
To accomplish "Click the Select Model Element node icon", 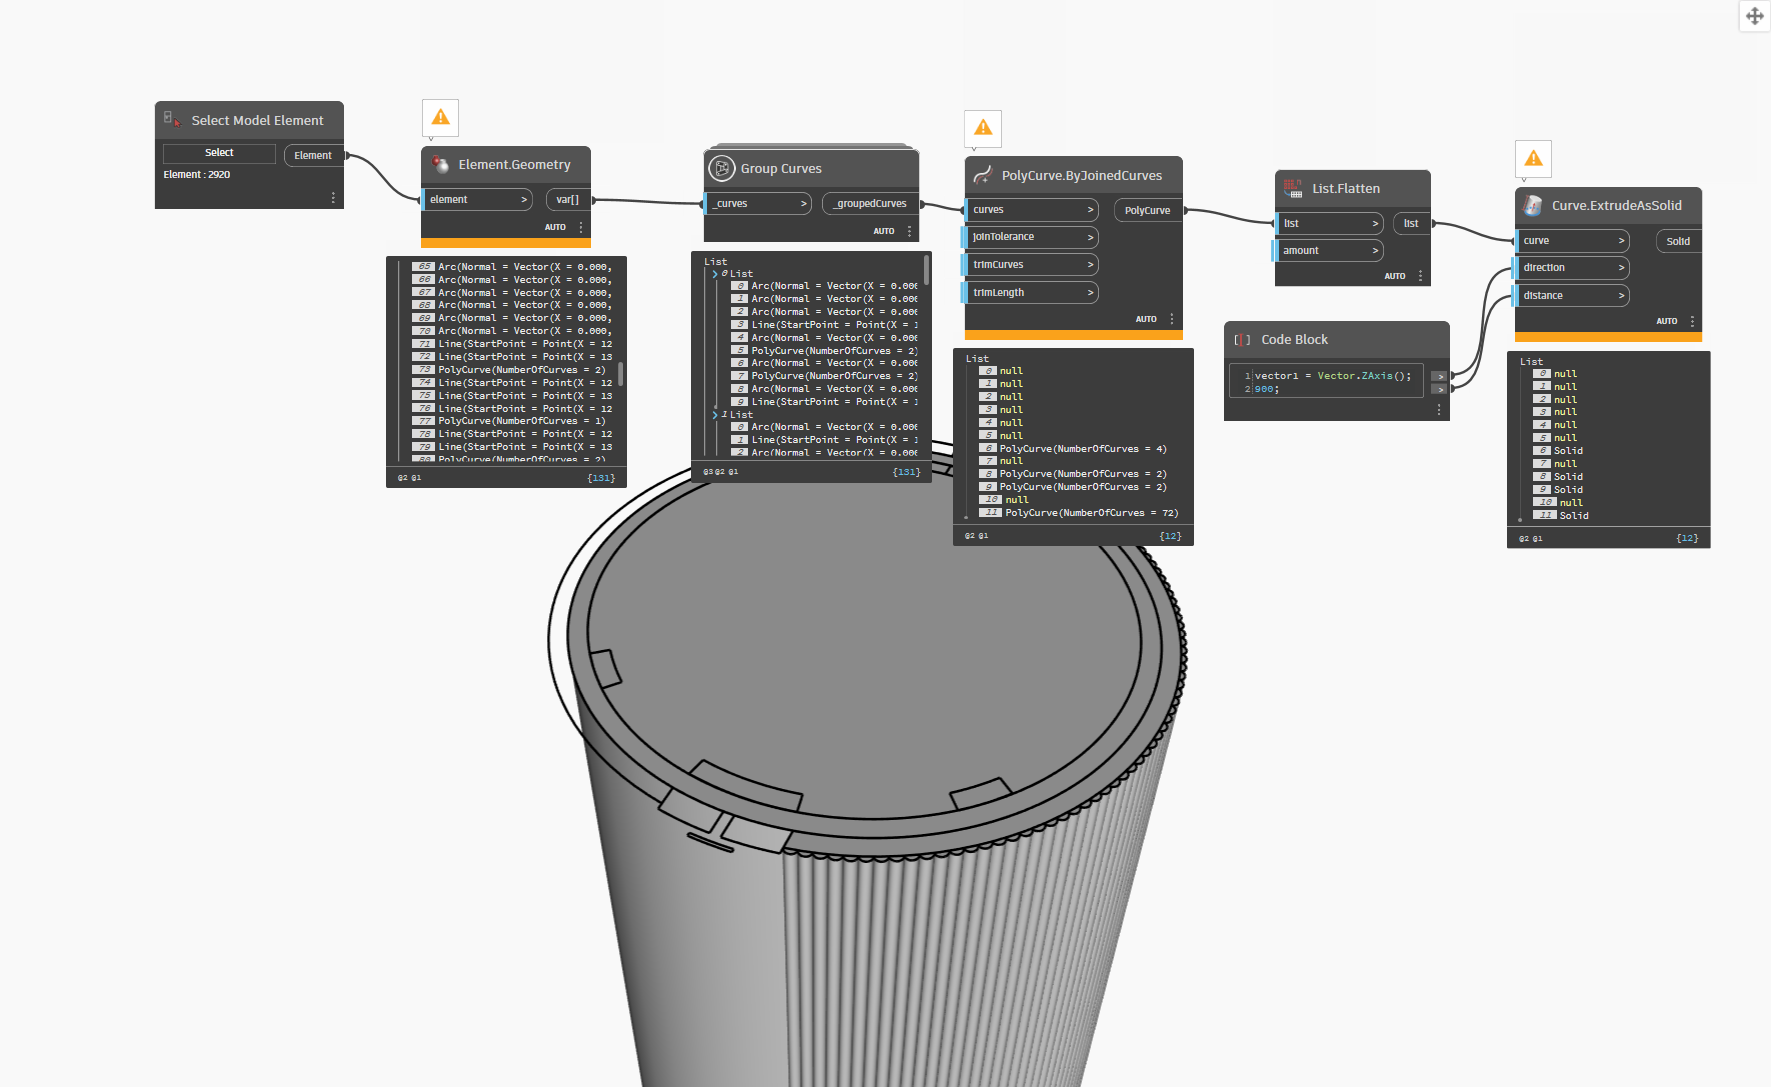I will coord(172,120).
